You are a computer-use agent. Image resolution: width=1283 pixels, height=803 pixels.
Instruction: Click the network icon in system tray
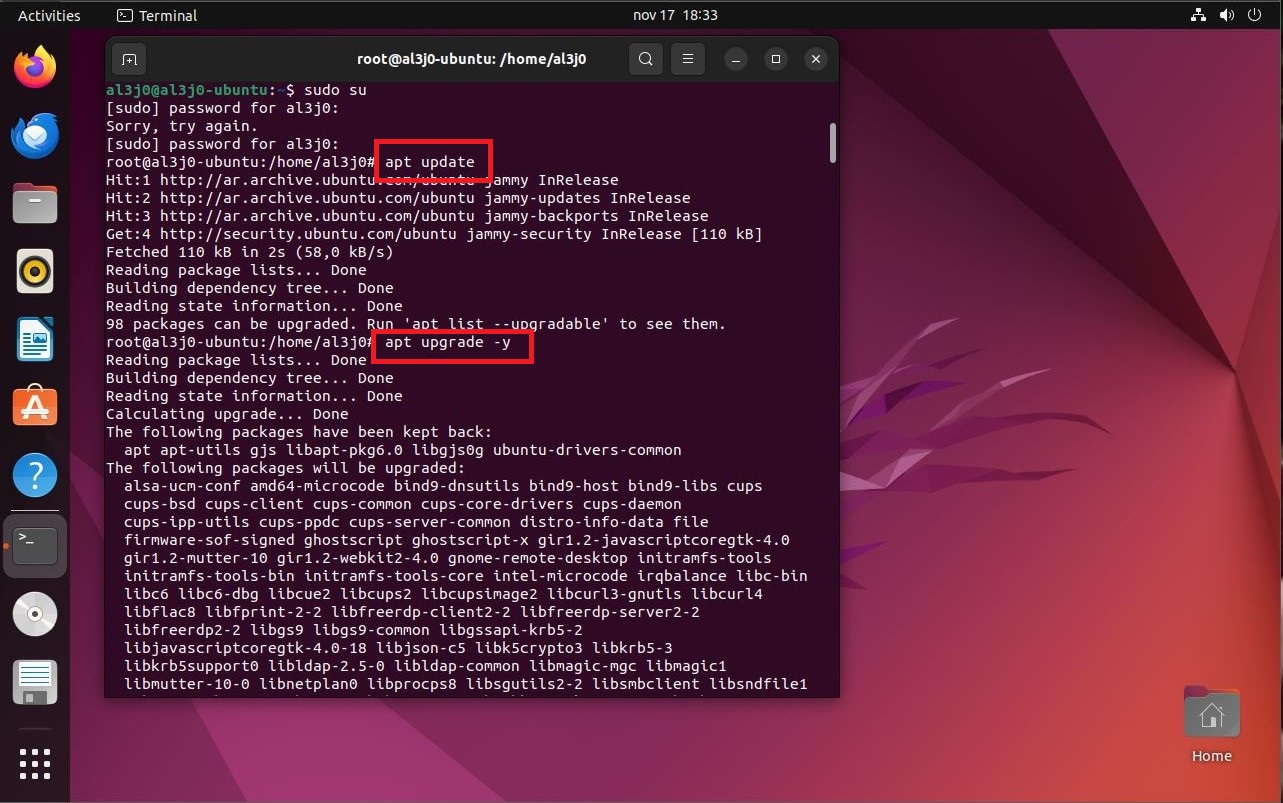click(x=1199, y=15)
